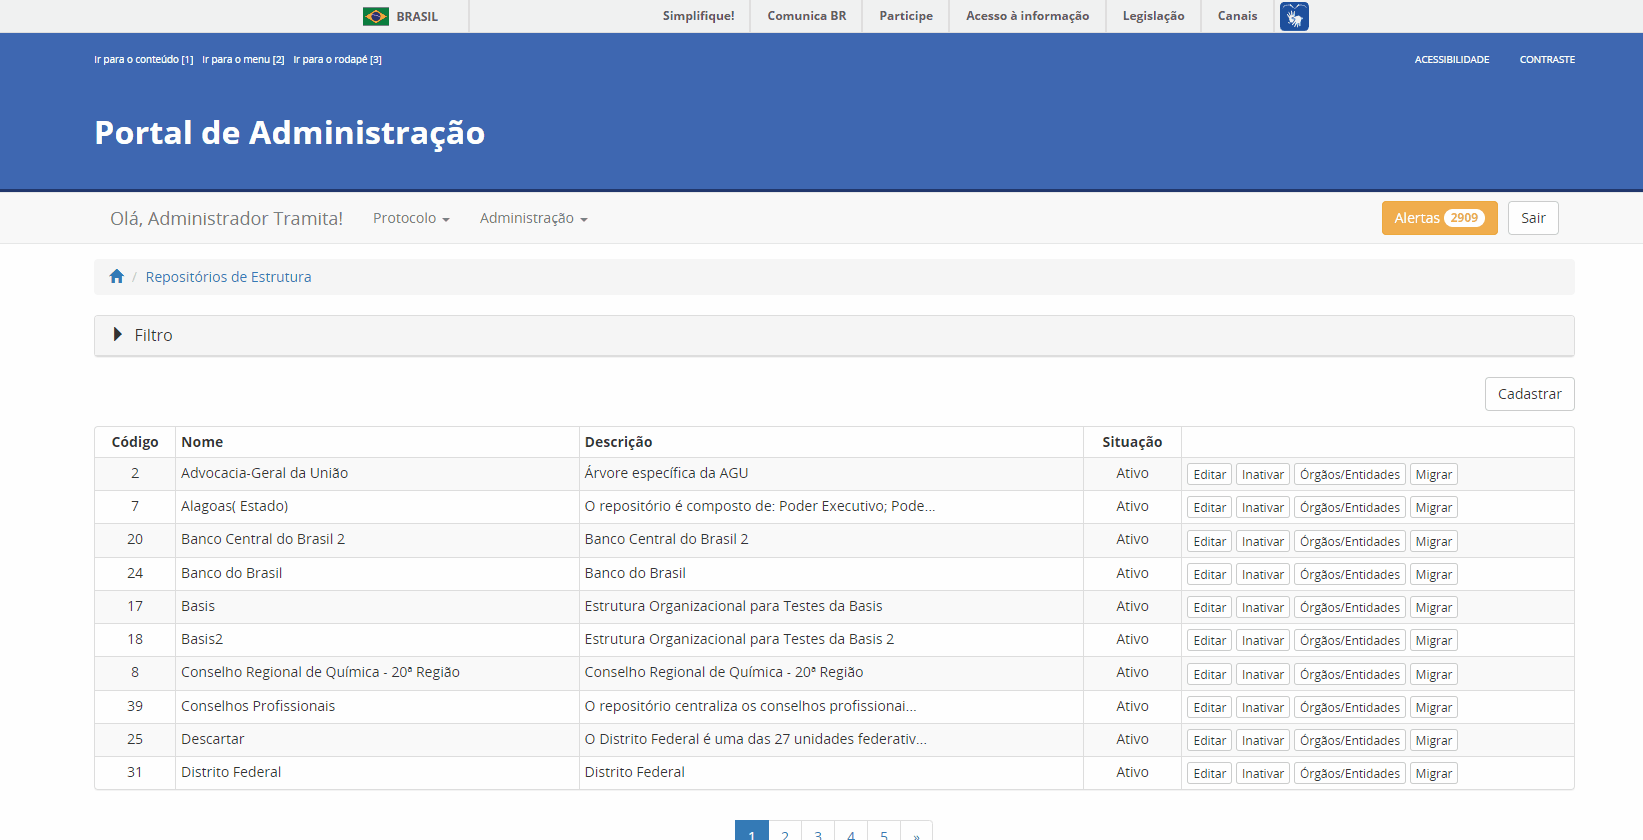Expand the Filtro panel
The image size is (1643, 840).
834,336
